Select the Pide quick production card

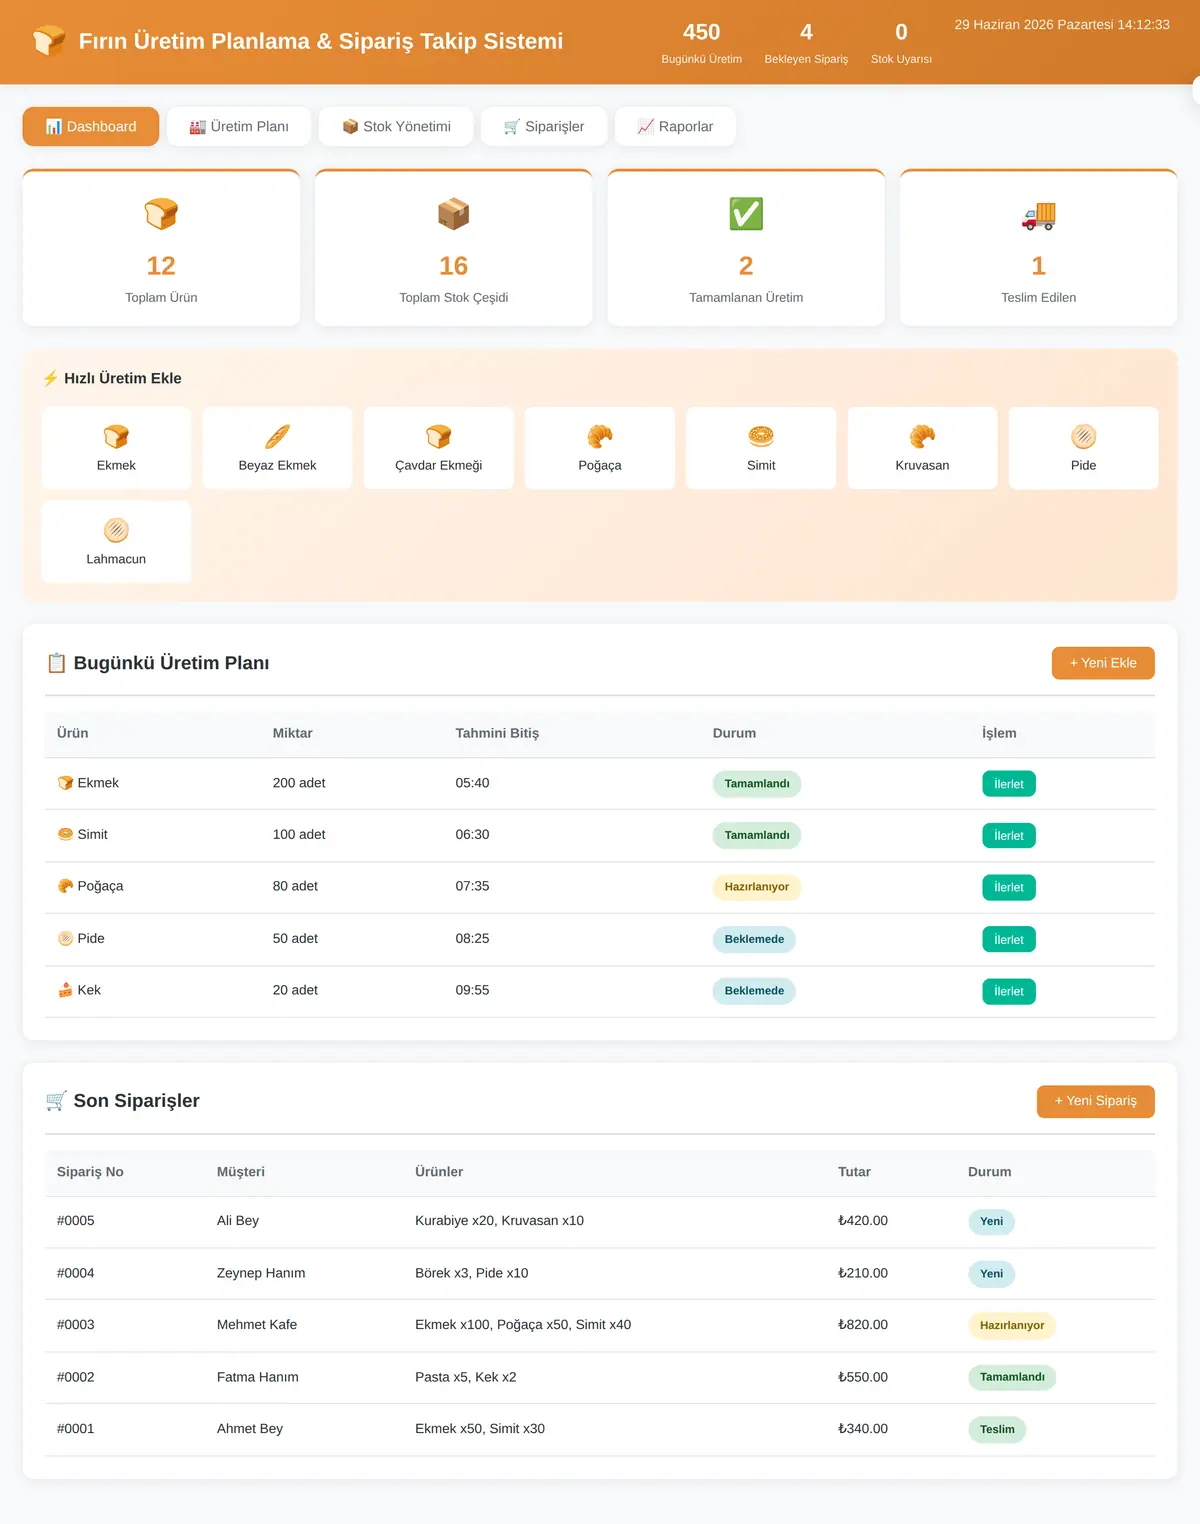[1083, 448]
